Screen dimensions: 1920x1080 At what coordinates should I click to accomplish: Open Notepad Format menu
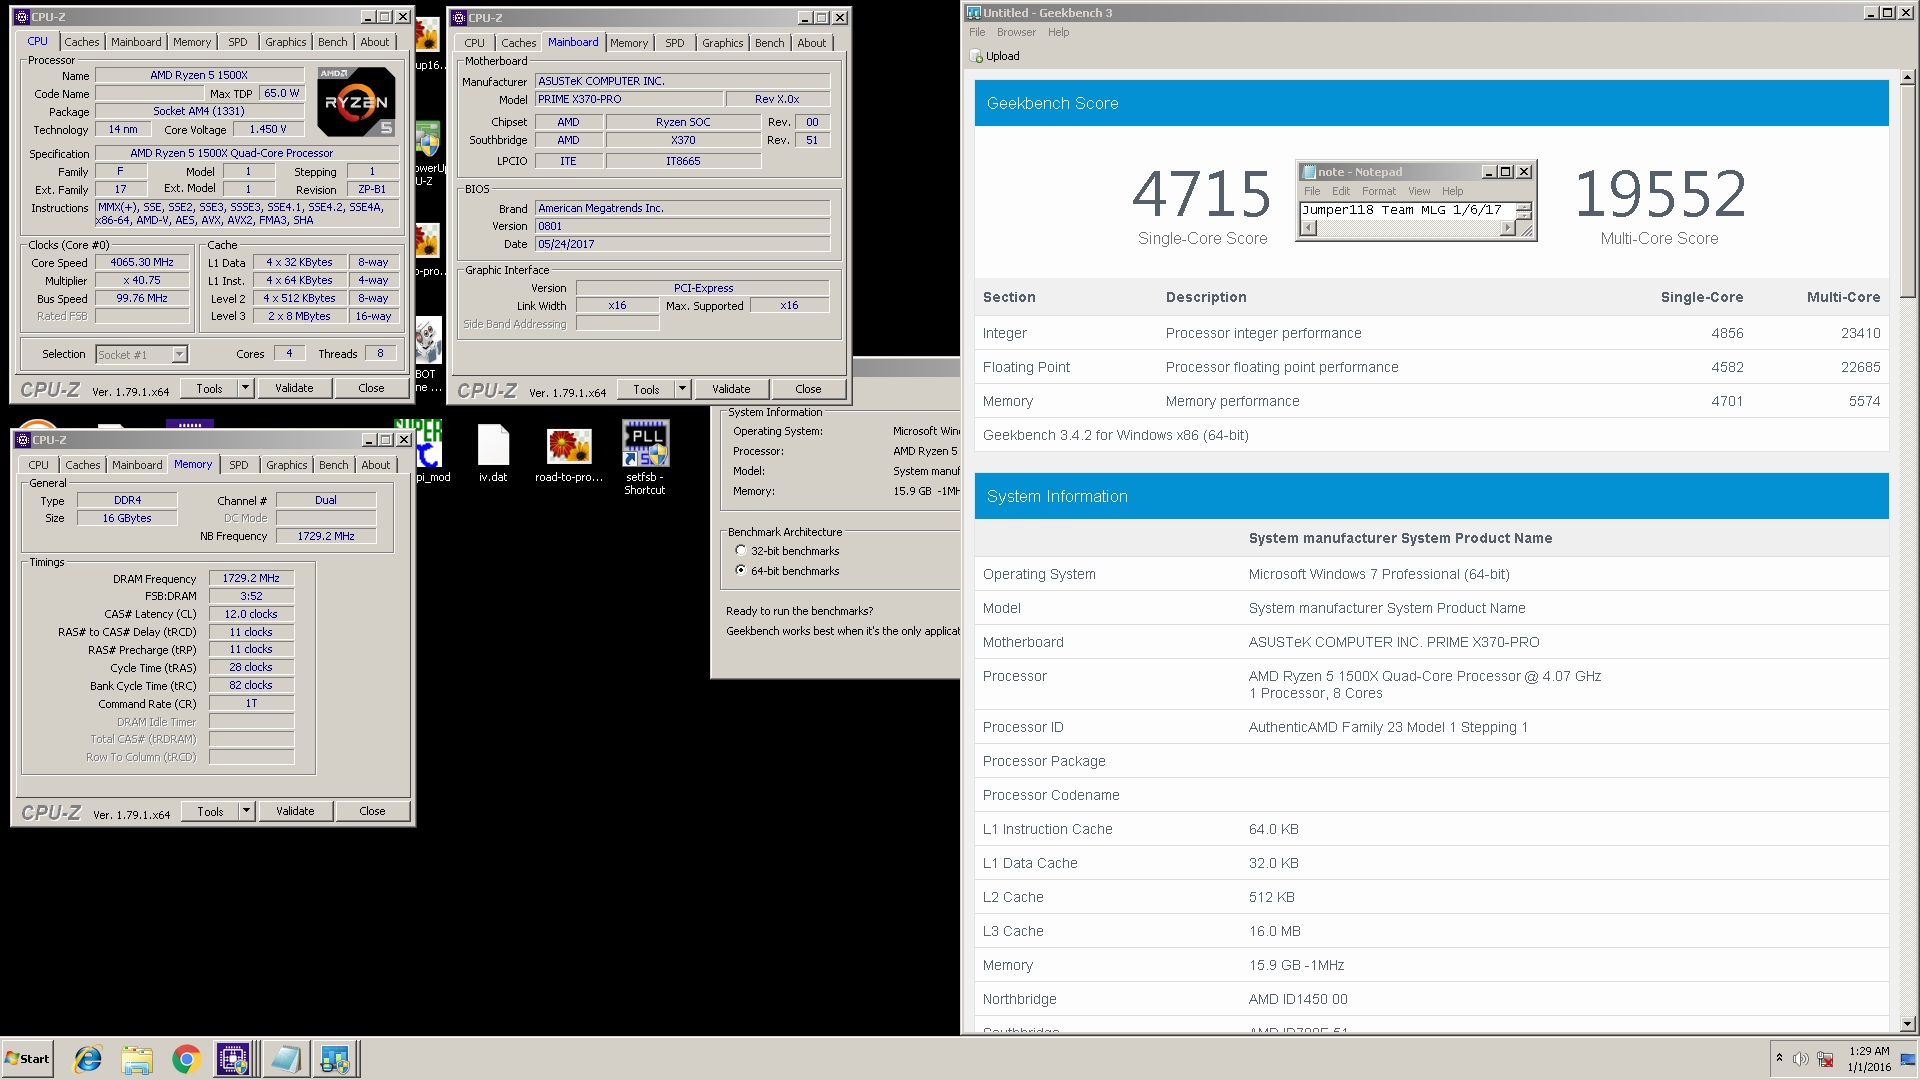(x=1378, y=191)
